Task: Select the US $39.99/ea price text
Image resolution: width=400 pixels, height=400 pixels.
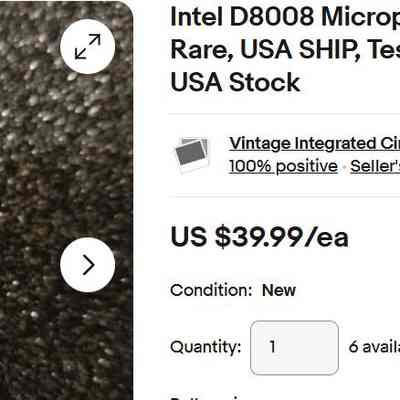Action: pyautogui.click(x=259, y=237)
